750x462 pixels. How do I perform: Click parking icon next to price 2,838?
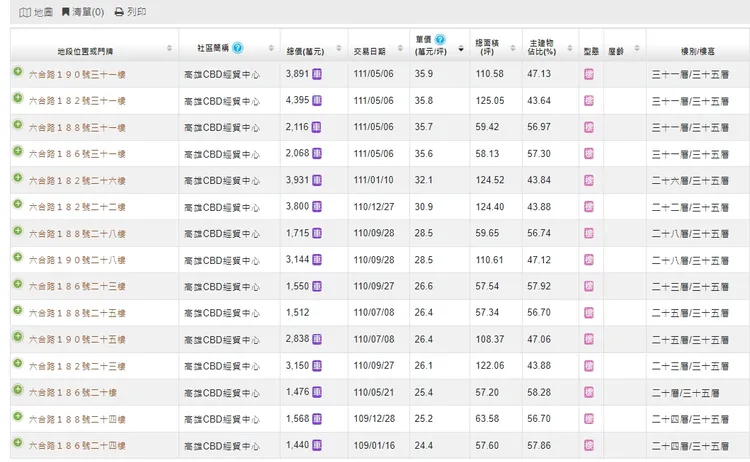317,339
